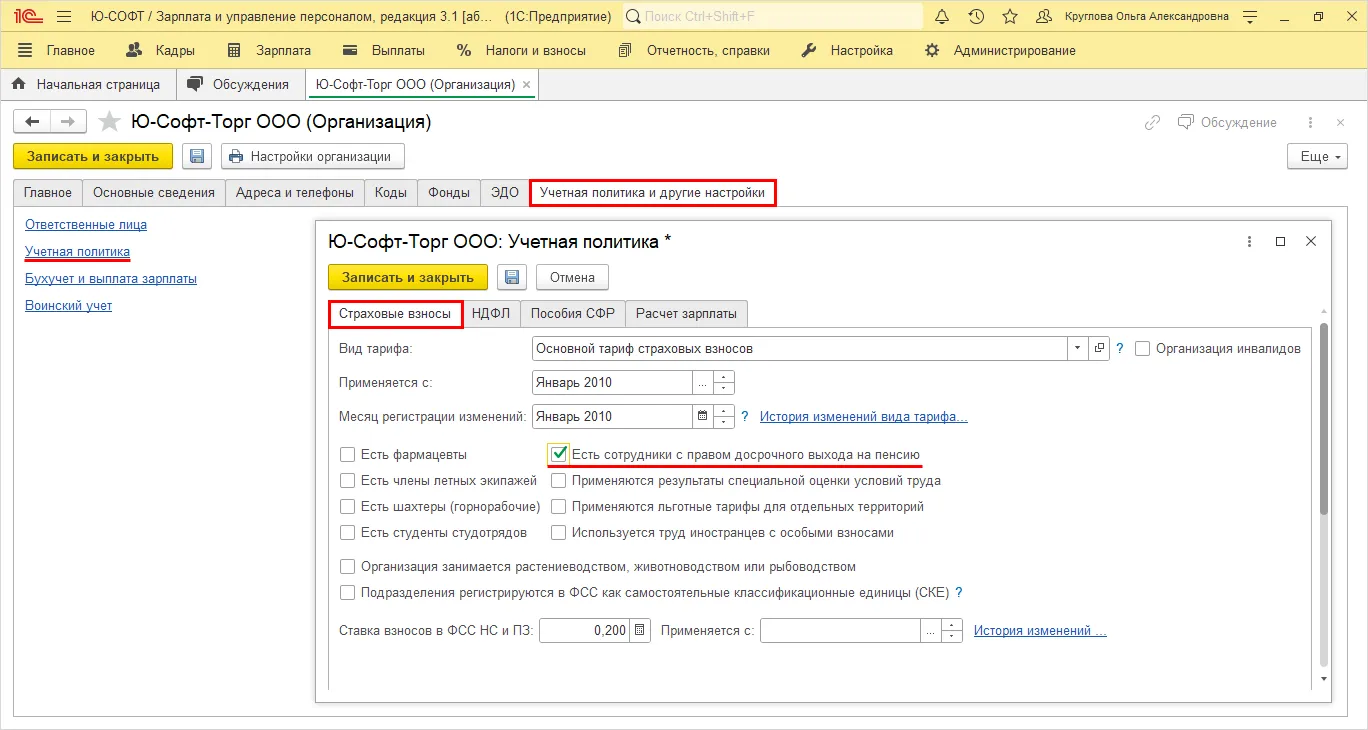Open Администрирование menu section

click(x=1000, y=51)
